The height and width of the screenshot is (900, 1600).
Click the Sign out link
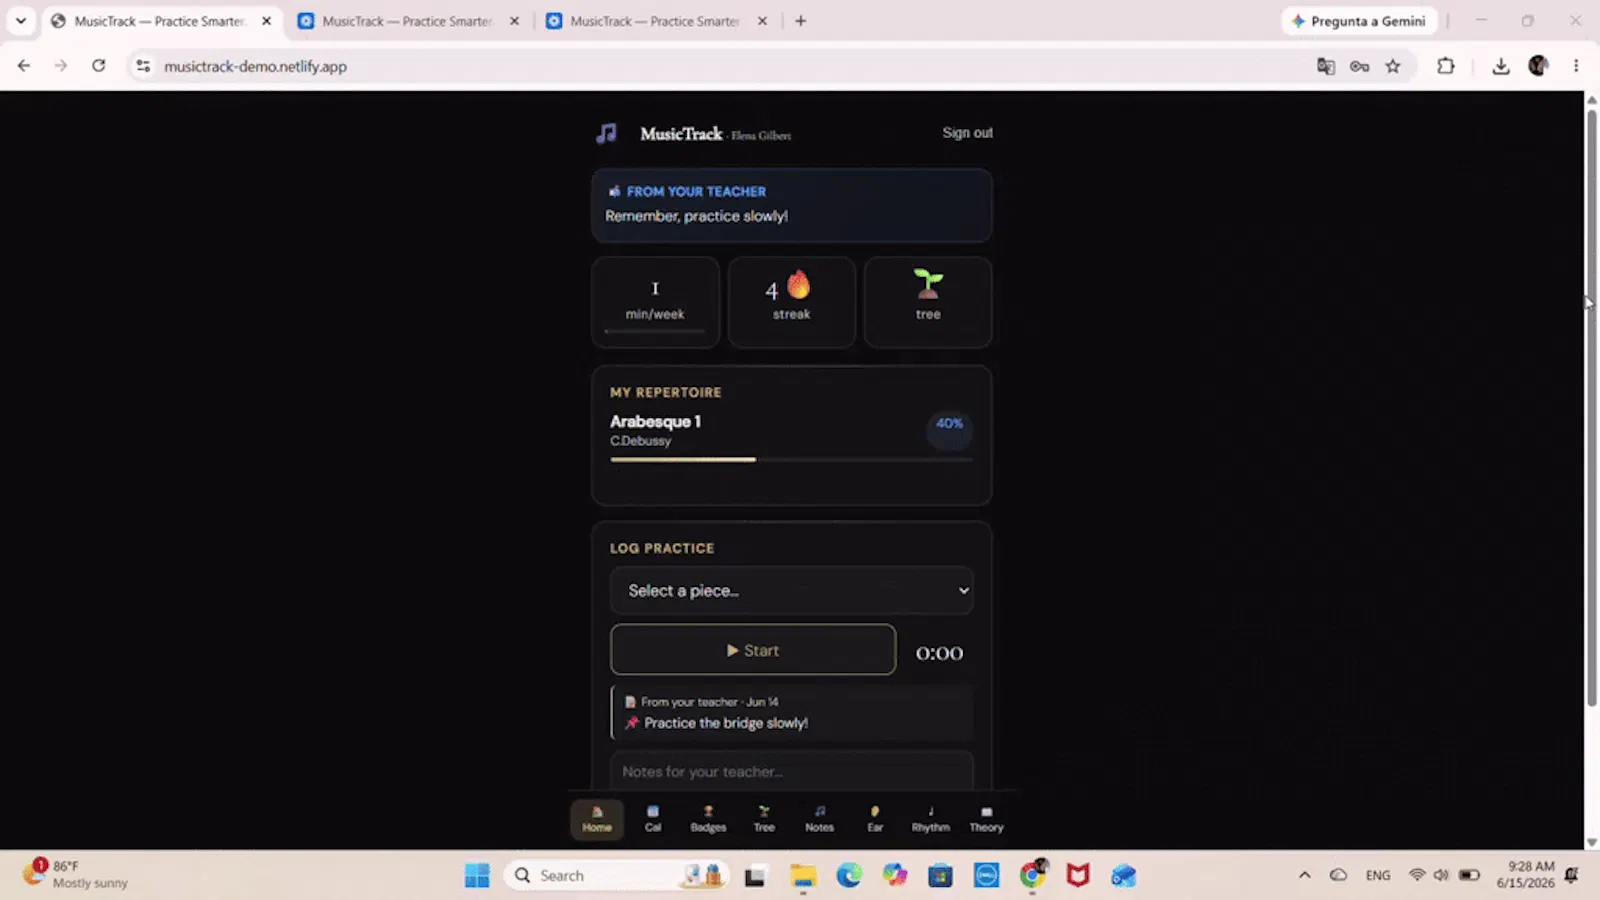tap(967, 133)
